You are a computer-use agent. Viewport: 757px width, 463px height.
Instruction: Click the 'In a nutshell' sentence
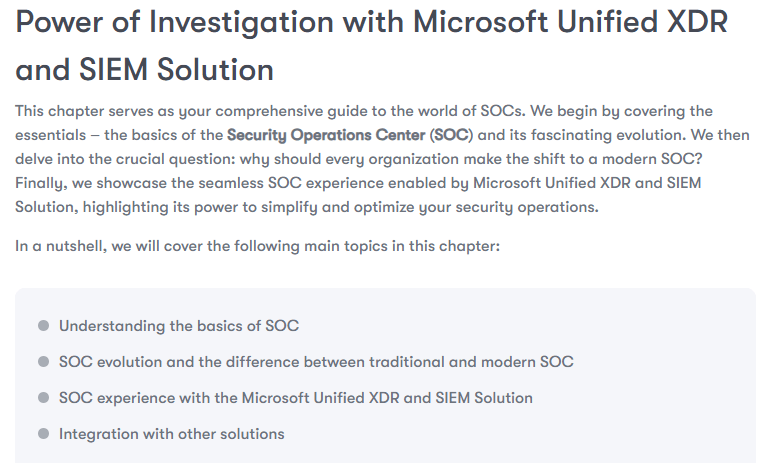click(x=257, y=246)
